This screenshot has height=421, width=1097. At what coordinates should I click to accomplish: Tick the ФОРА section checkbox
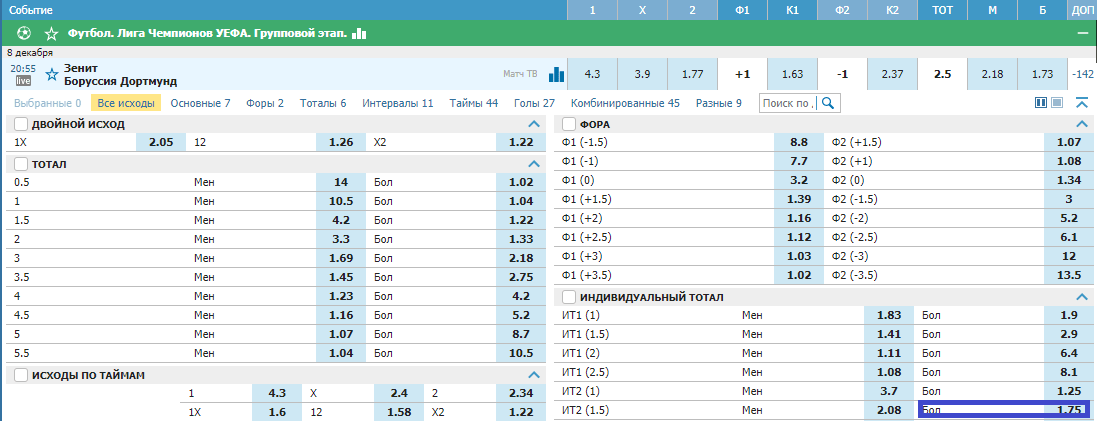tap(569, 124)
